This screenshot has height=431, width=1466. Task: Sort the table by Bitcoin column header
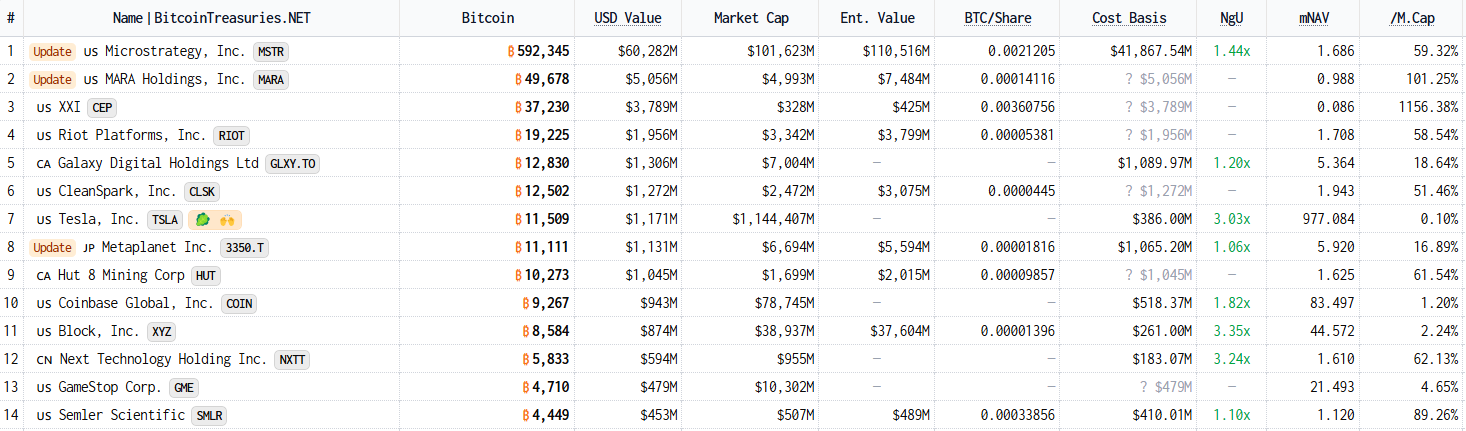pos(488,18)
